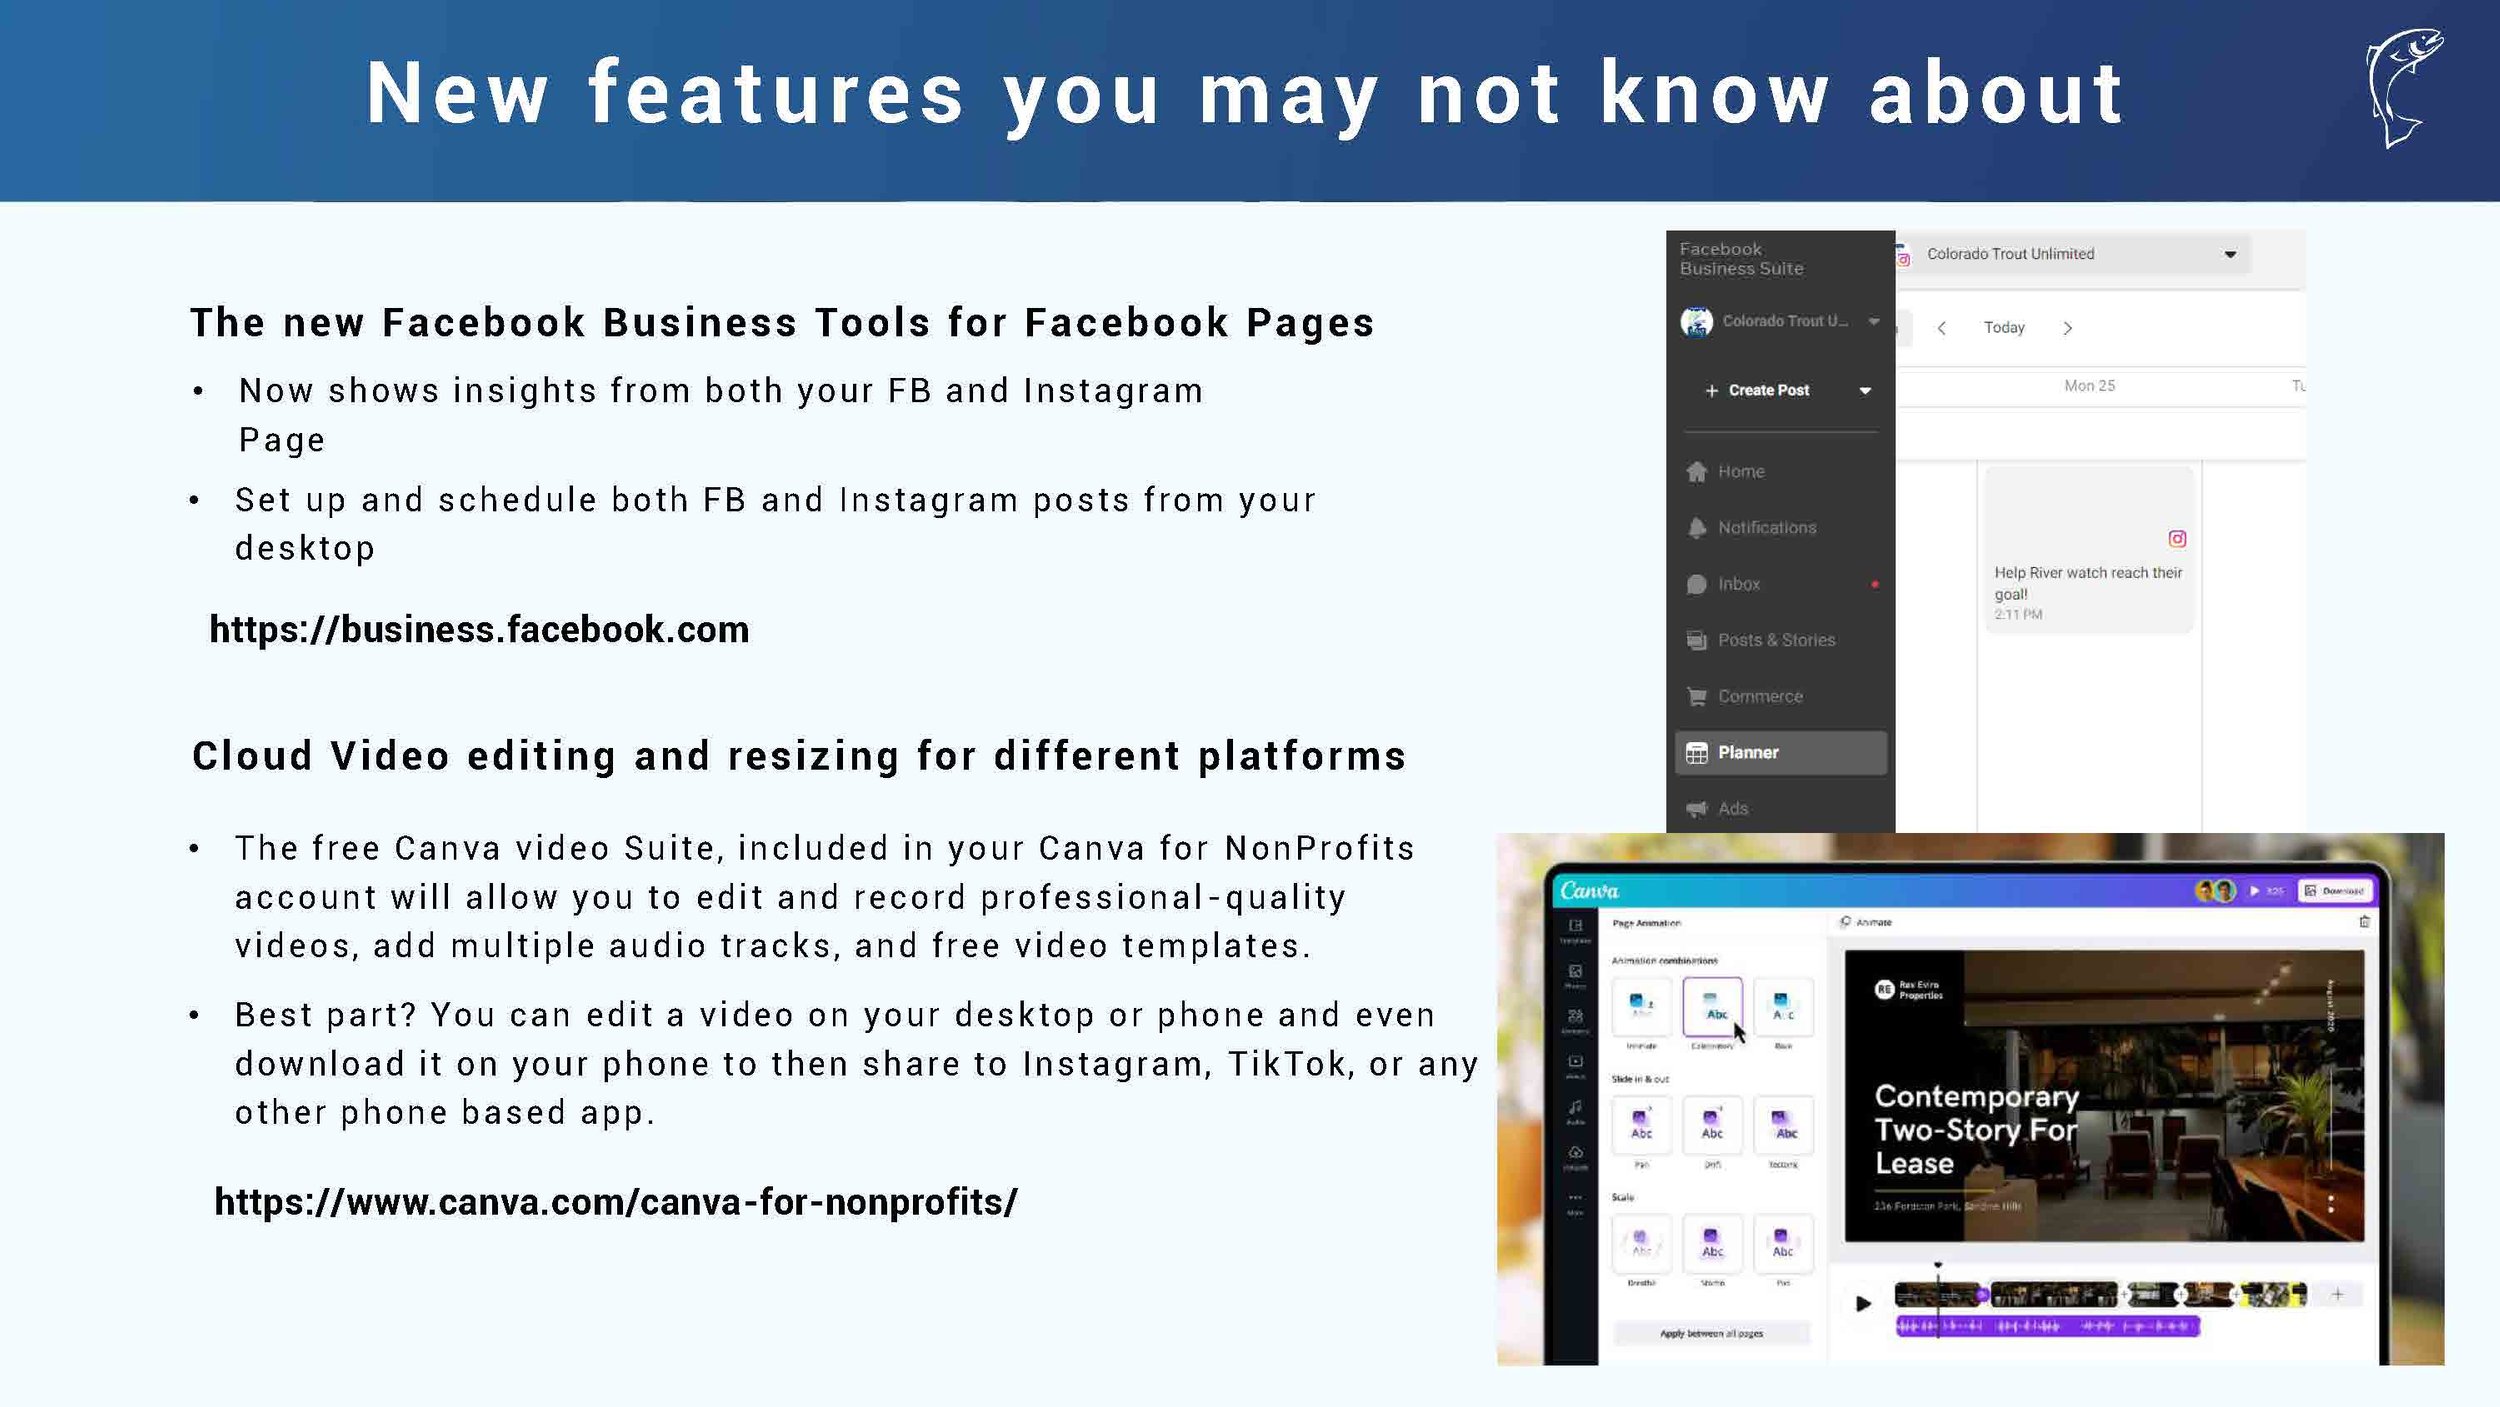This screenshot has width=2500, height=1407.
Task: Visit https://www.canva.com/canva-for-nonprofits/ link
Action: [x=615, y=1201]
